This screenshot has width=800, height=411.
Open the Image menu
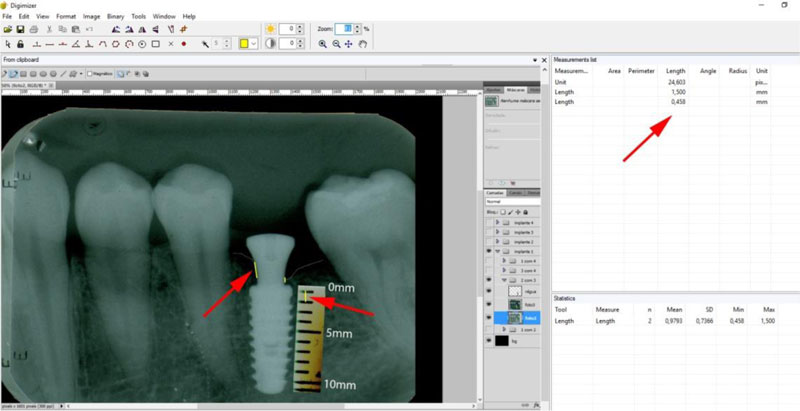[92, 16]
